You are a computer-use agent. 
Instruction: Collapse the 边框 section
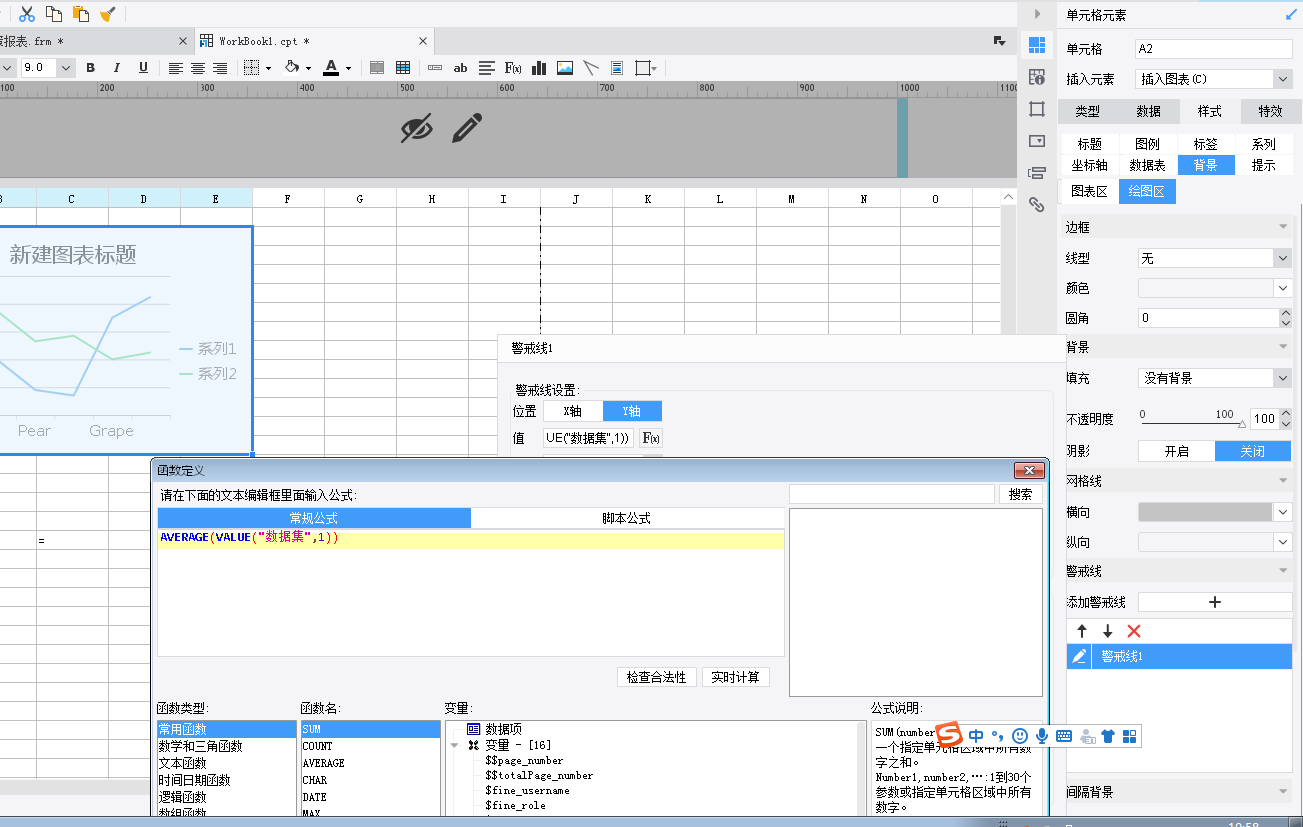(x=1282, y=227)
